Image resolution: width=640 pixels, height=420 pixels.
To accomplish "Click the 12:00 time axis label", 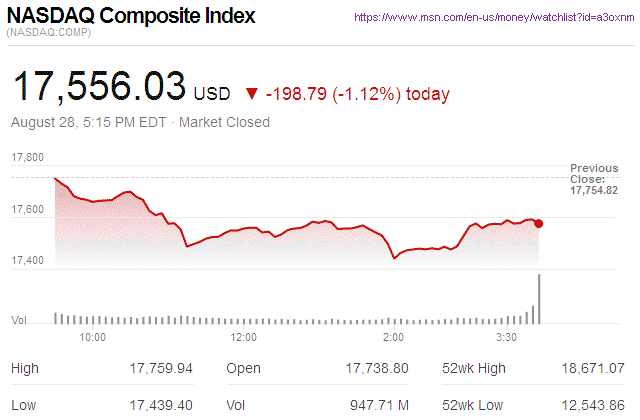I will (x=243, y=338).
